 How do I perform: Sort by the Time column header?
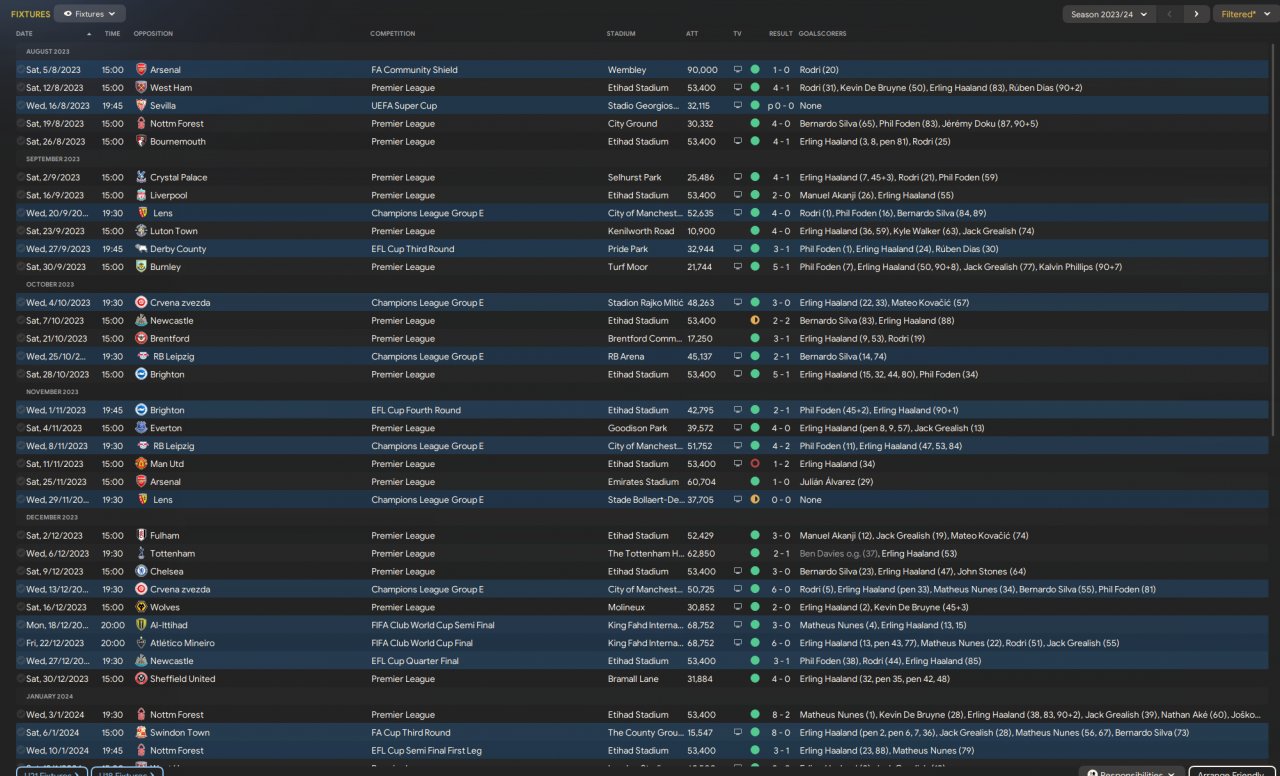[x=112, y=34]
